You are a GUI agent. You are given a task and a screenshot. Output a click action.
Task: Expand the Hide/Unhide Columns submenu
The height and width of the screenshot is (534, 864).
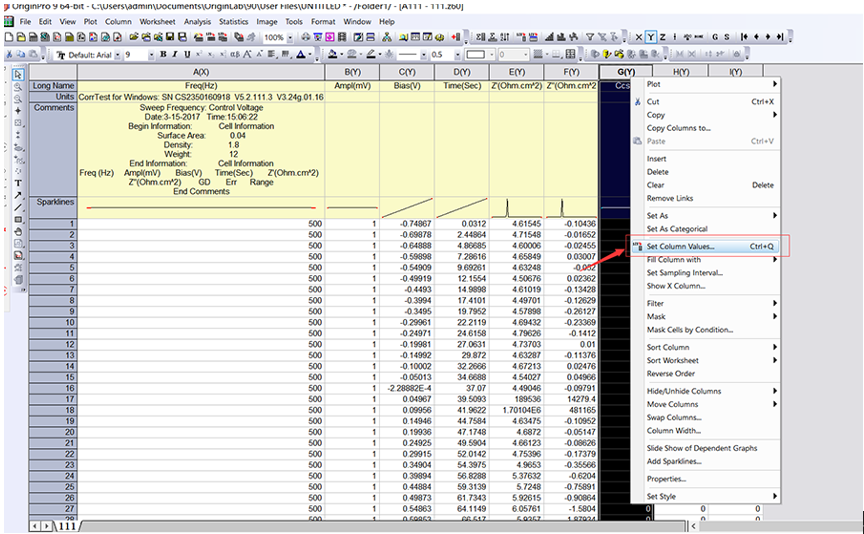coord(705,391)
